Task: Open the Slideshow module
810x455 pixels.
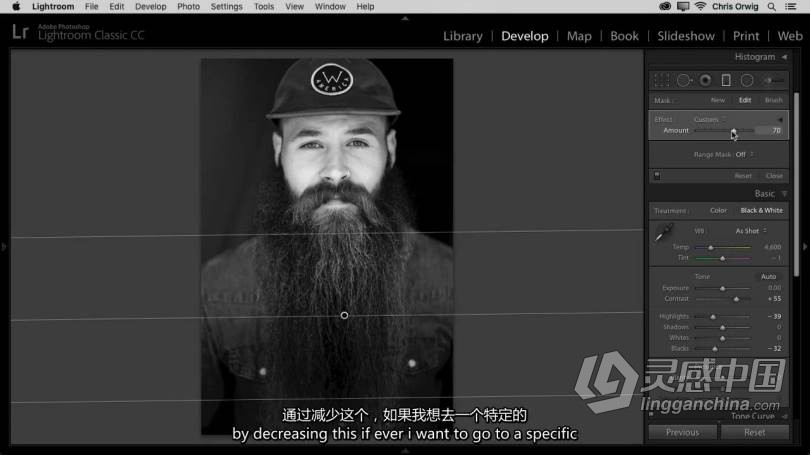Action: tap(686, 36)
